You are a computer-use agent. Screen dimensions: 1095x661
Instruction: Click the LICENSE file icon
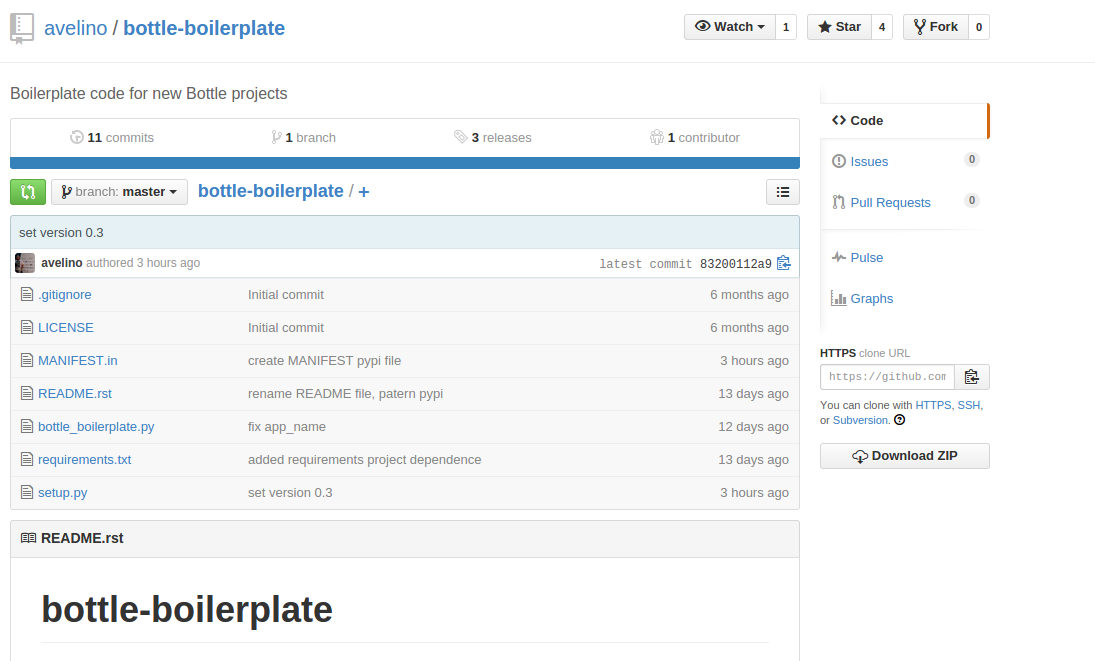tap(27, 327)
